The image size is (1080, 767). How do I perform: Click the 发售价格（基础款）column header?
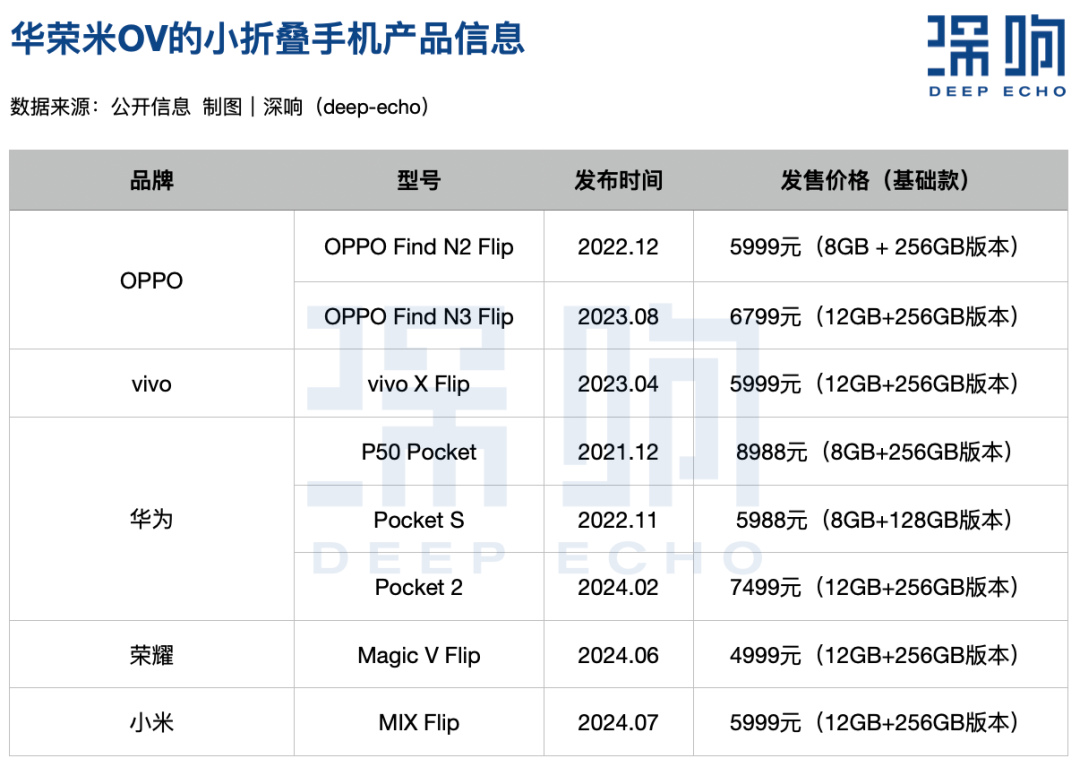[x=874, y=181]
